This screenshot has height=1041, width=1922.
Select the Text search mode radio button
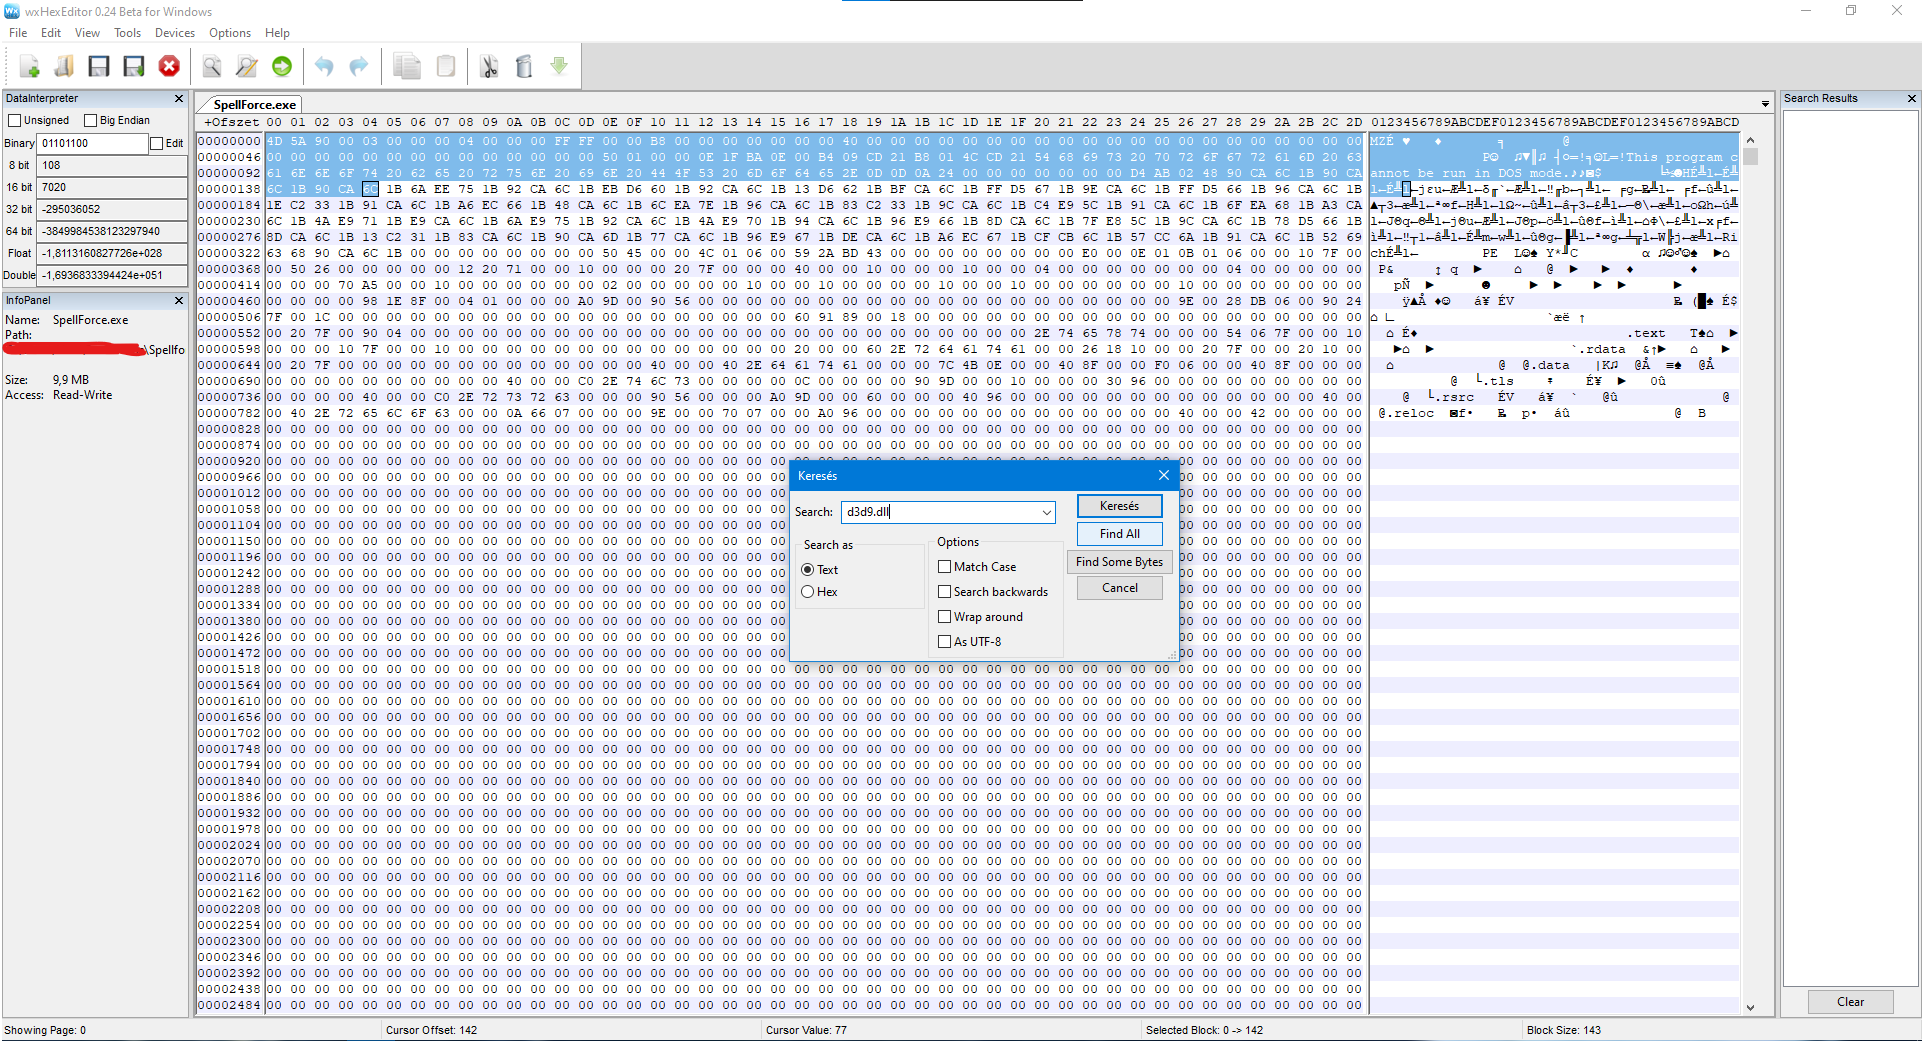[x=807, y=569]
